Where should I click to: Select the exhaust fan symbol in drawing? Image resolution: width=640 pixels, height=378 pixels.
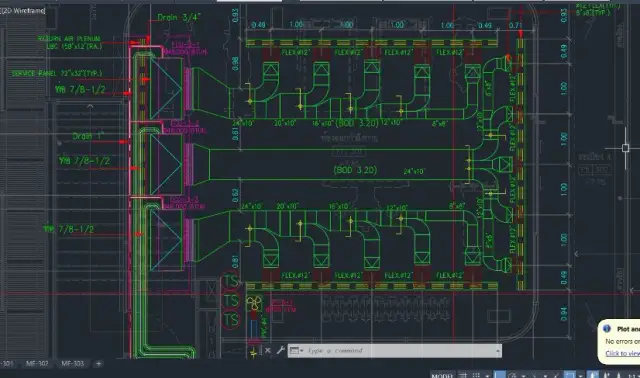(254, 303)
